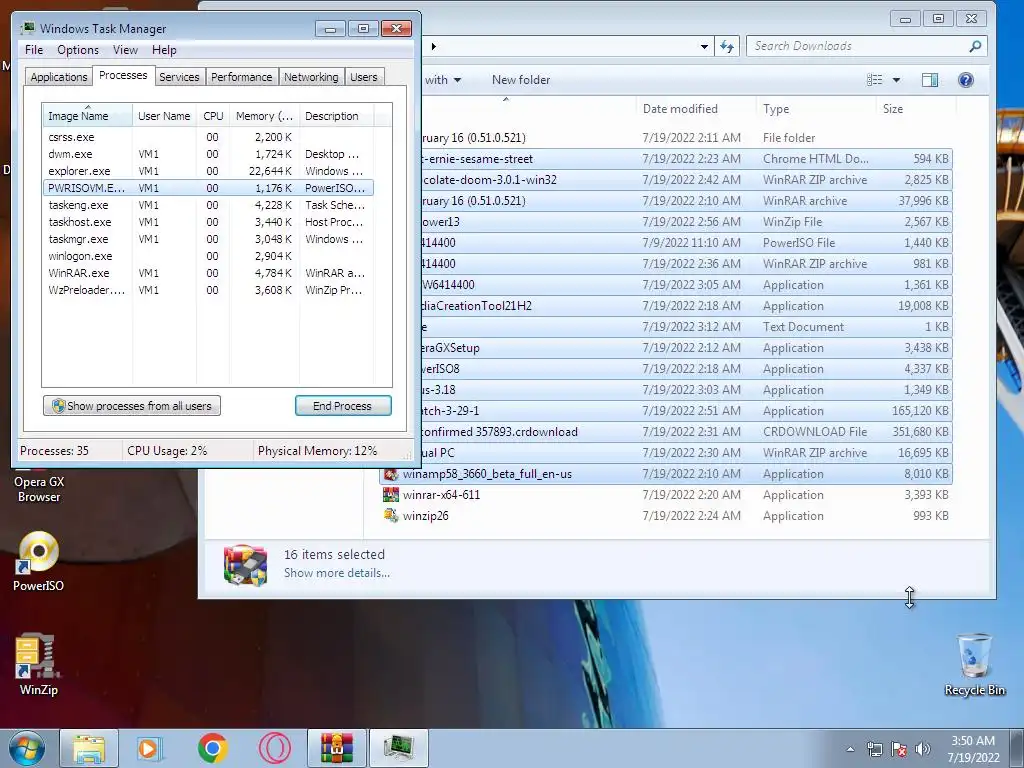Image resolution: width=1024 pixels, height=768 pixels.
Task: Click Show more details link
Action: (336, 573)
